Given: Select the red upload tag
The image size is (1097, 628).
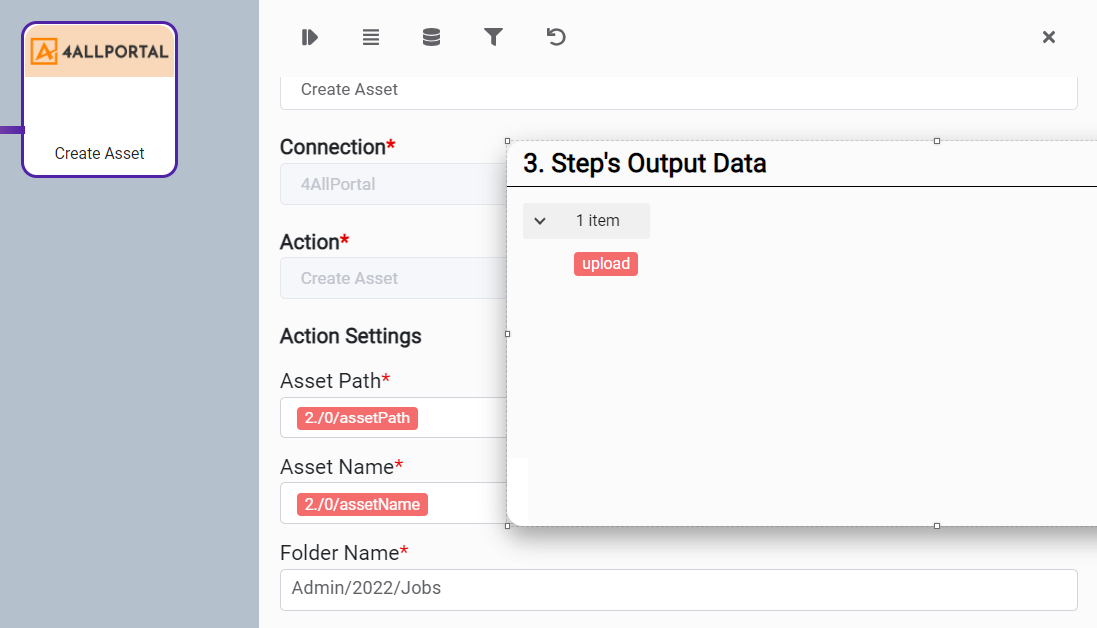Looking at the screenshot, I should coord(605,264).
